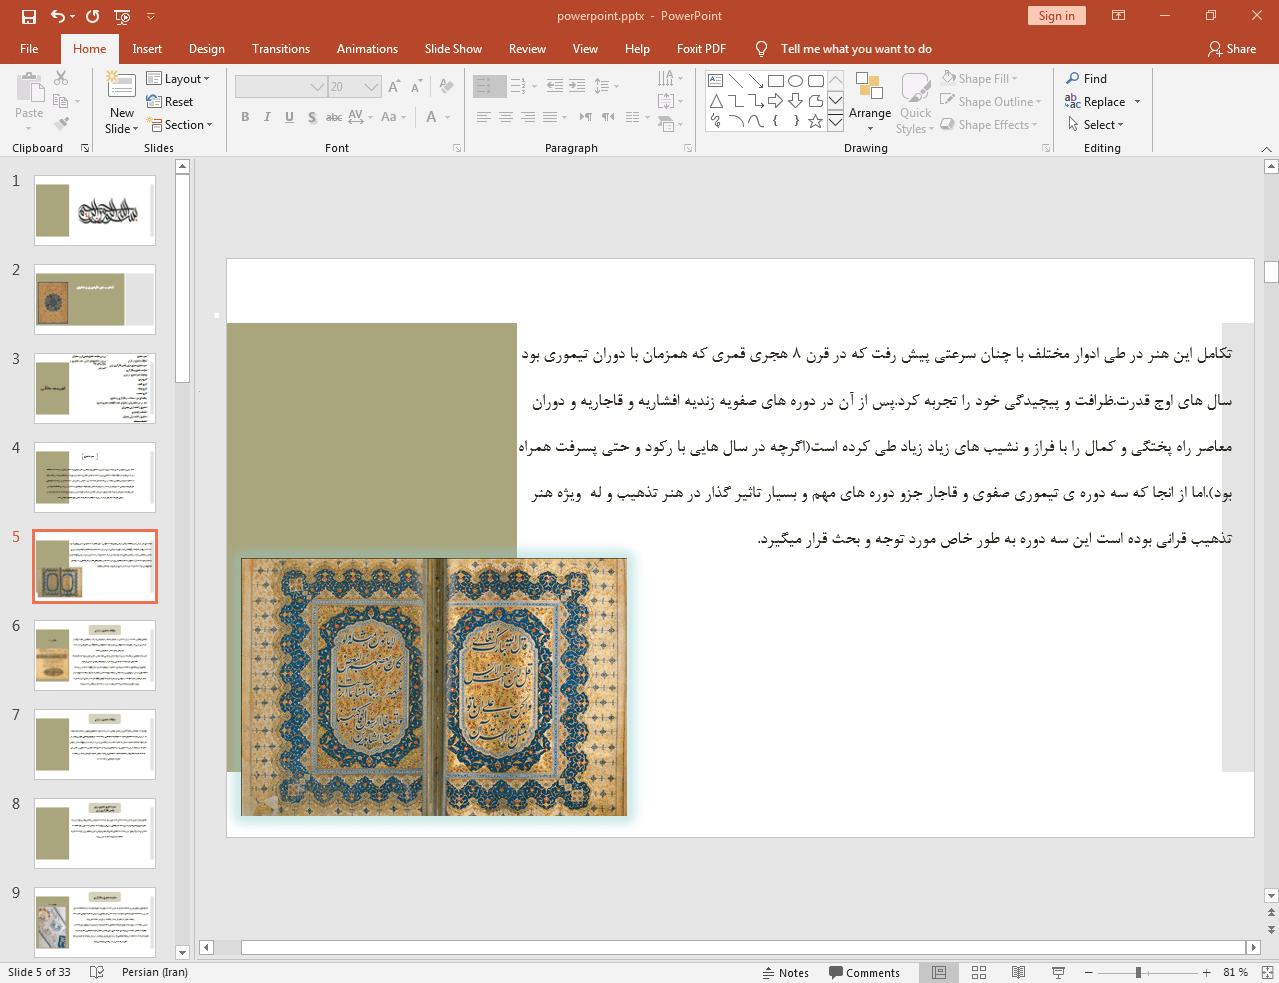
Task: Open Shape Effects dropdown
Action: point(989,125)
